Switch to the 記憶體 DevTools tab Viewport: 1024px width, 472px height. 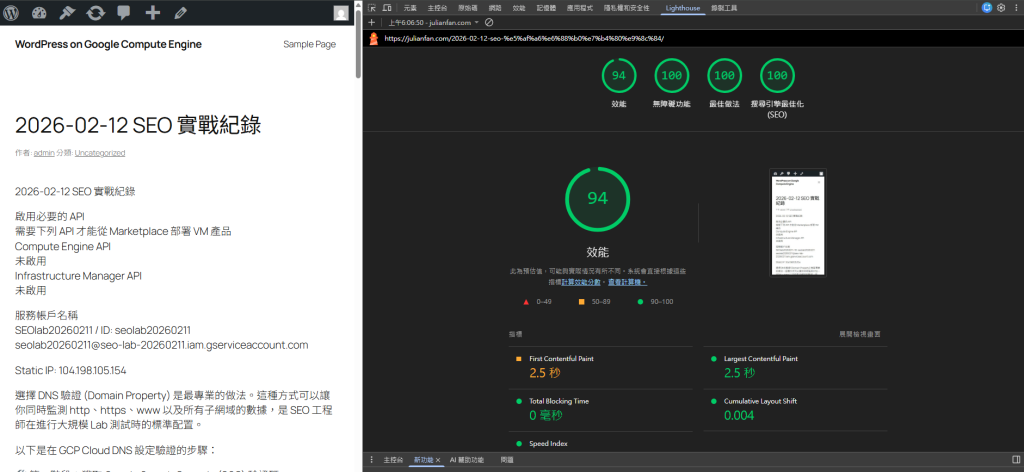point(546,7)
